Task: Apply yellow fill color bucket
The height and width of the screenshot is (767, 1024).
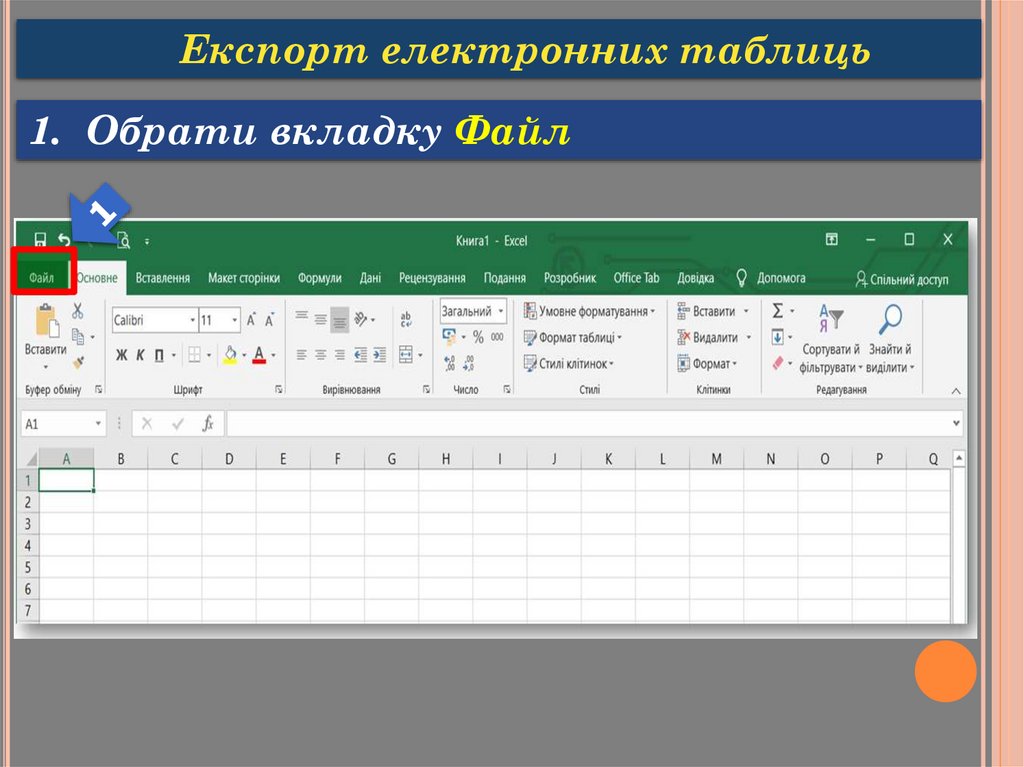Action: [x=230, y=355]
